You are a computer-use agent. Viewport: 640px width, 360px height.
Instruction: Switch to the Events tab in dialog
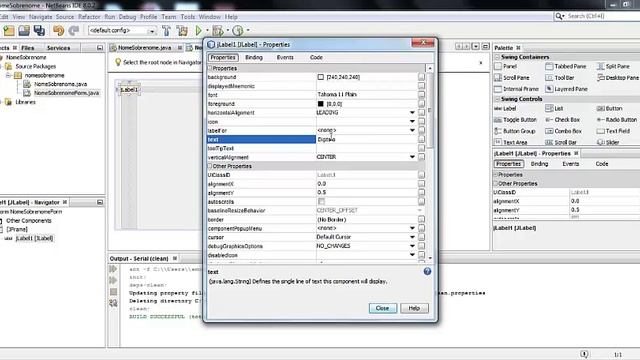tap(285, 58)
